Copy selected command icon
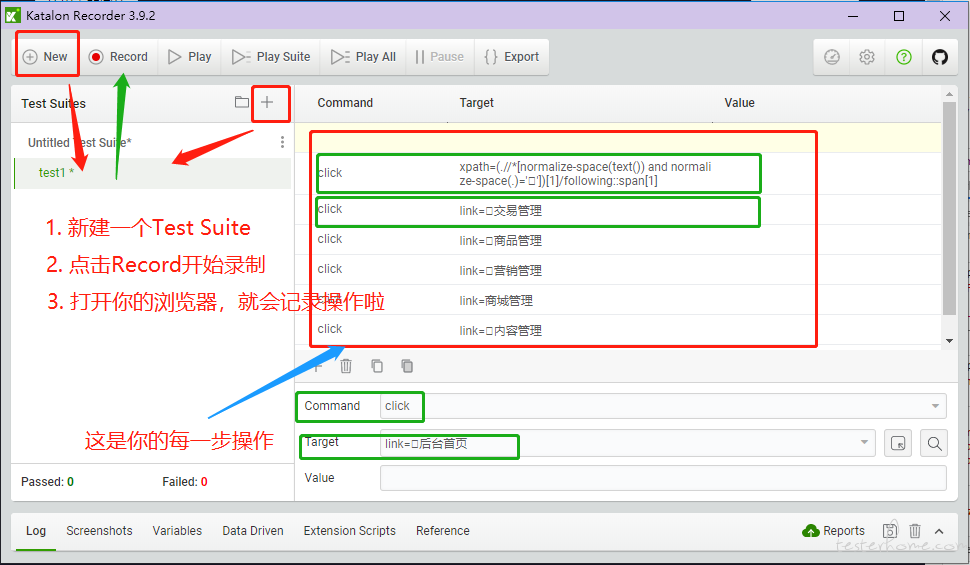This screenshot has height=565, width=970. click(x=377, y=366)
